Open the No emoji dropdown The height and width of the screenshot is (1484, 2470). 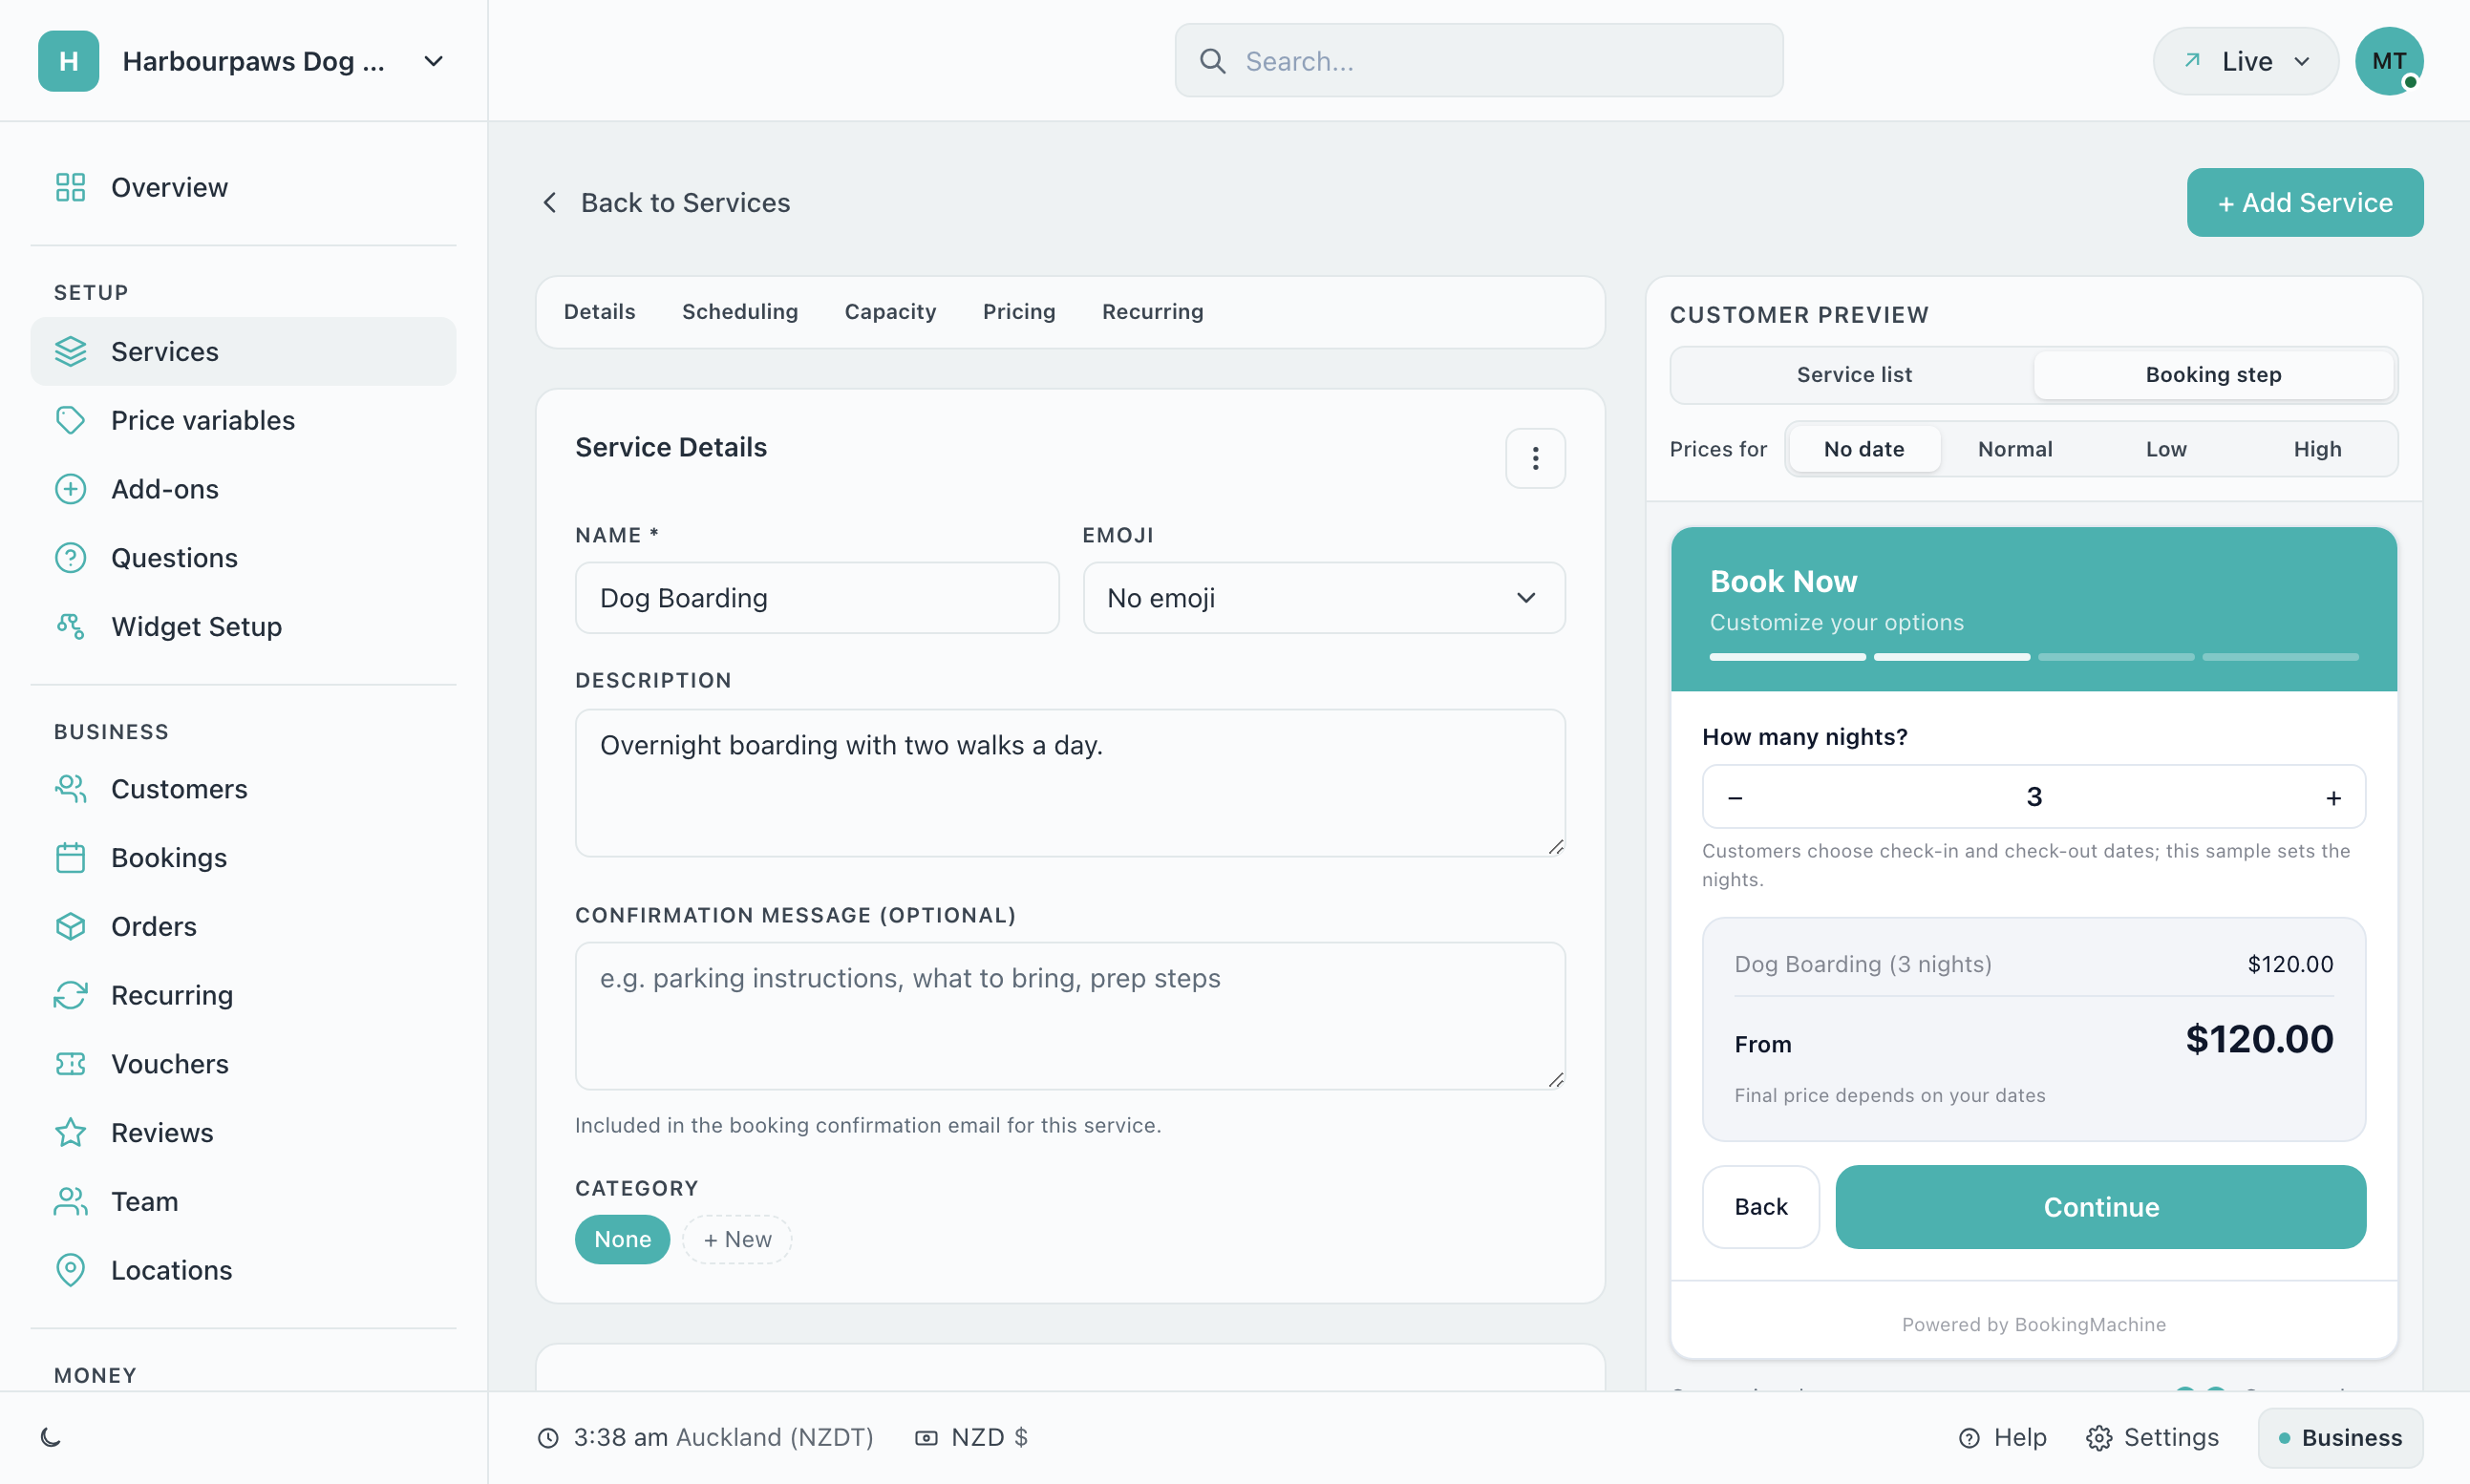pos(1323,597)
